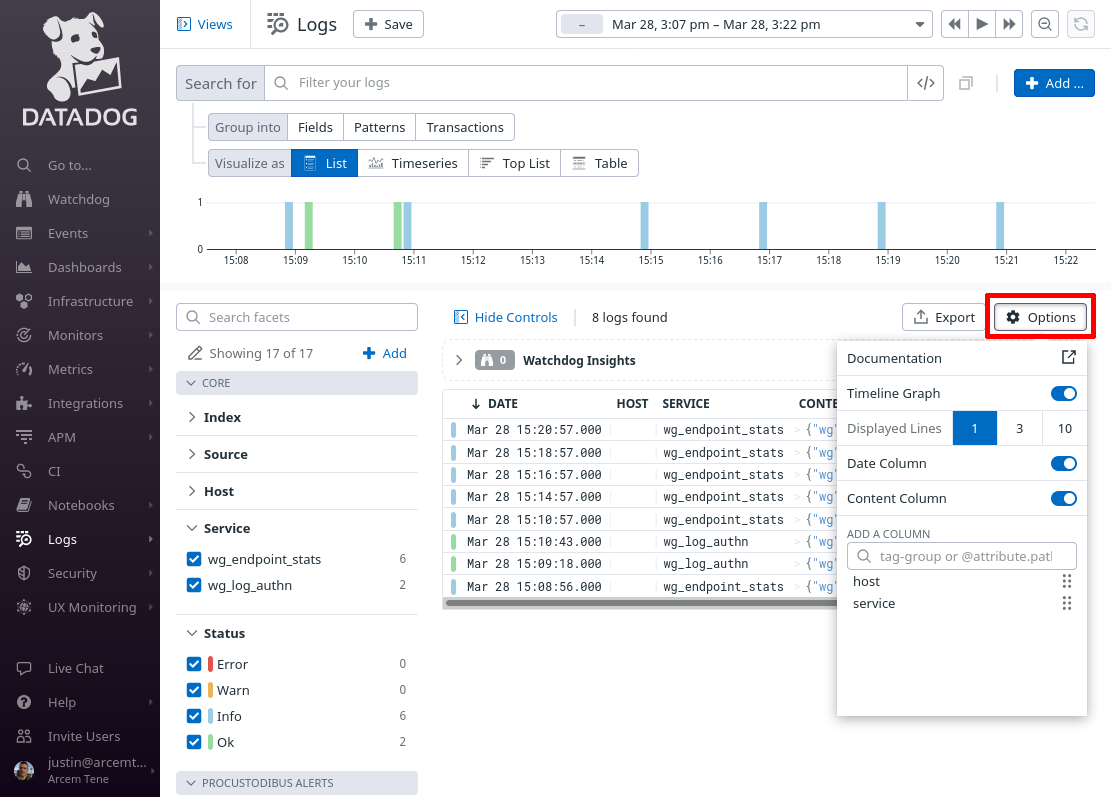Viewport: 1111px width, 797px height.
Task: Uncheck wg_endpoint_stats service facet
Action: click(x=194, y=559)
